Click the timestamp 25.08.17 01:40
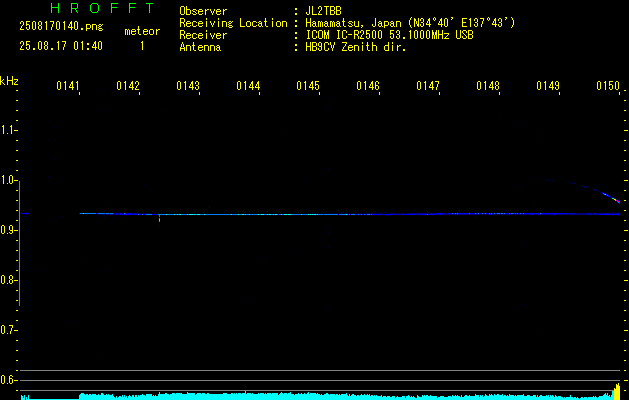This screenshot has width=629, height=400. point(61,46)
